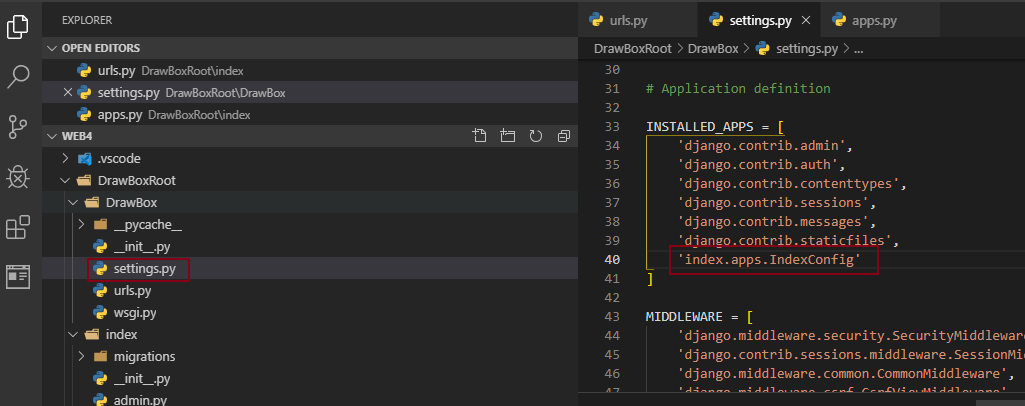Click the EXPLORER panel title
The image size is (1025, 406).
(87, 20)
